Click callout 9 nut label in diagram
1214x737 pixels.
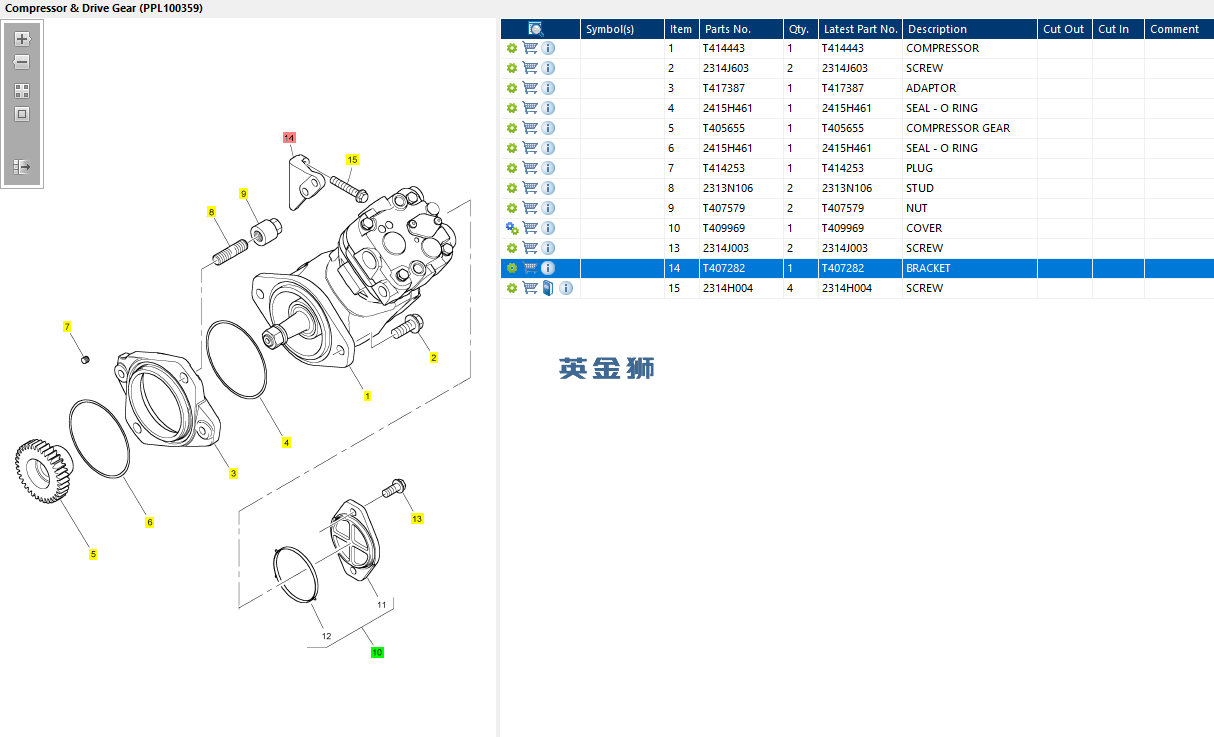243,193
